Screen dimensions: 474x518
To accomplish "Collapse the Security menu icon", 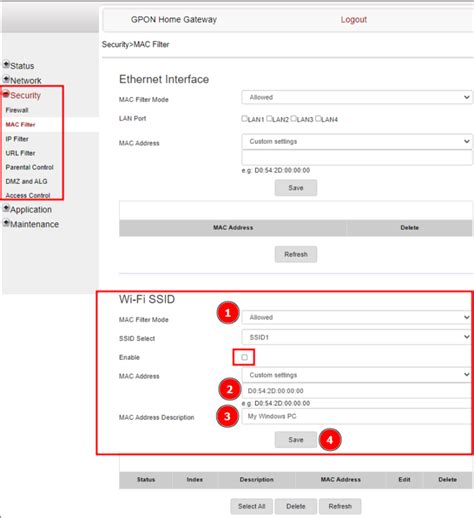I will coord(6,94).
